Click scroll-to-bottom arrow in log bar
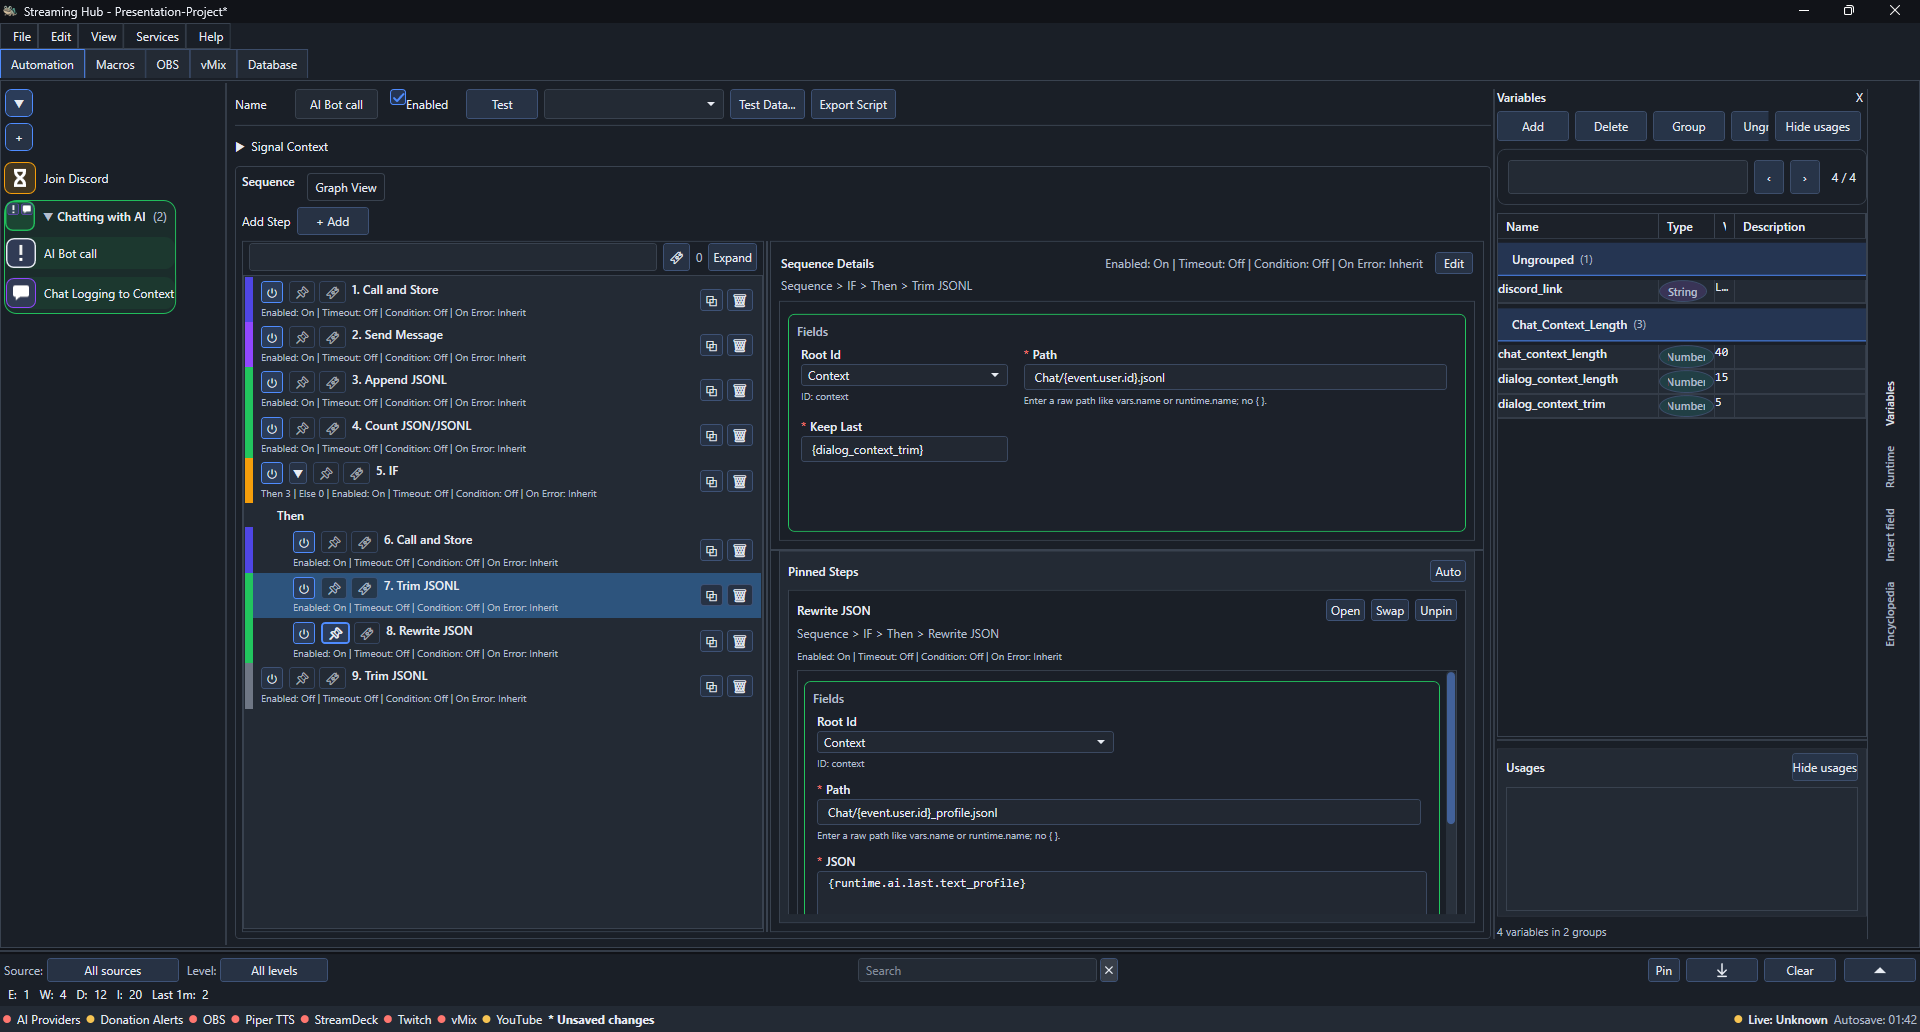This screenshot has height=1032, width=1920. click(x=1722, y=970)
